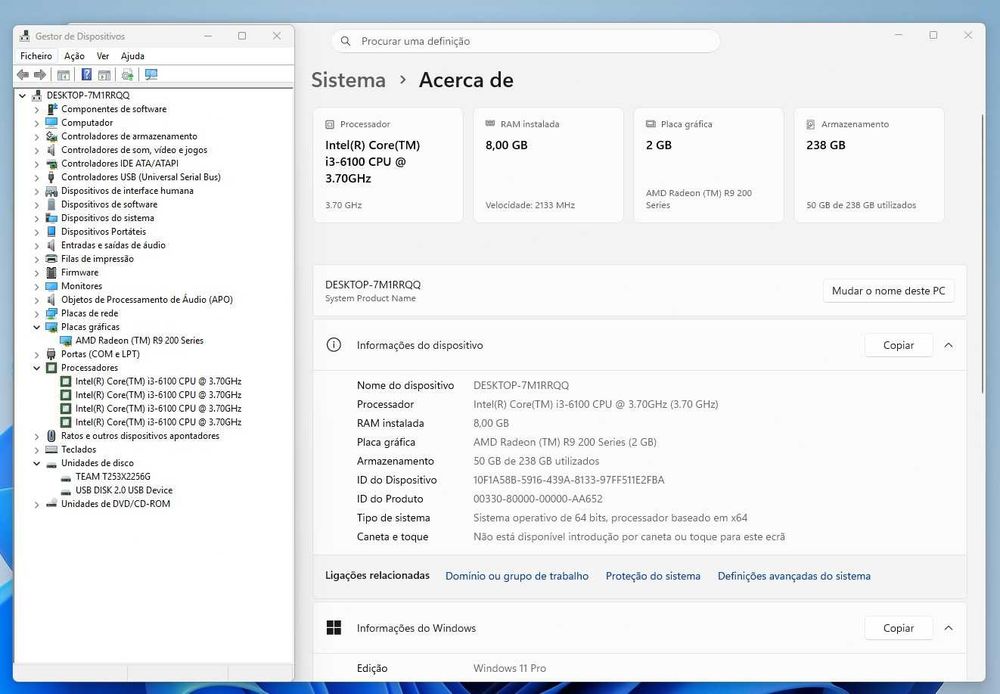Click Windows 11 Pro edition text
The image size is (1000, 694).
[510, 668]
